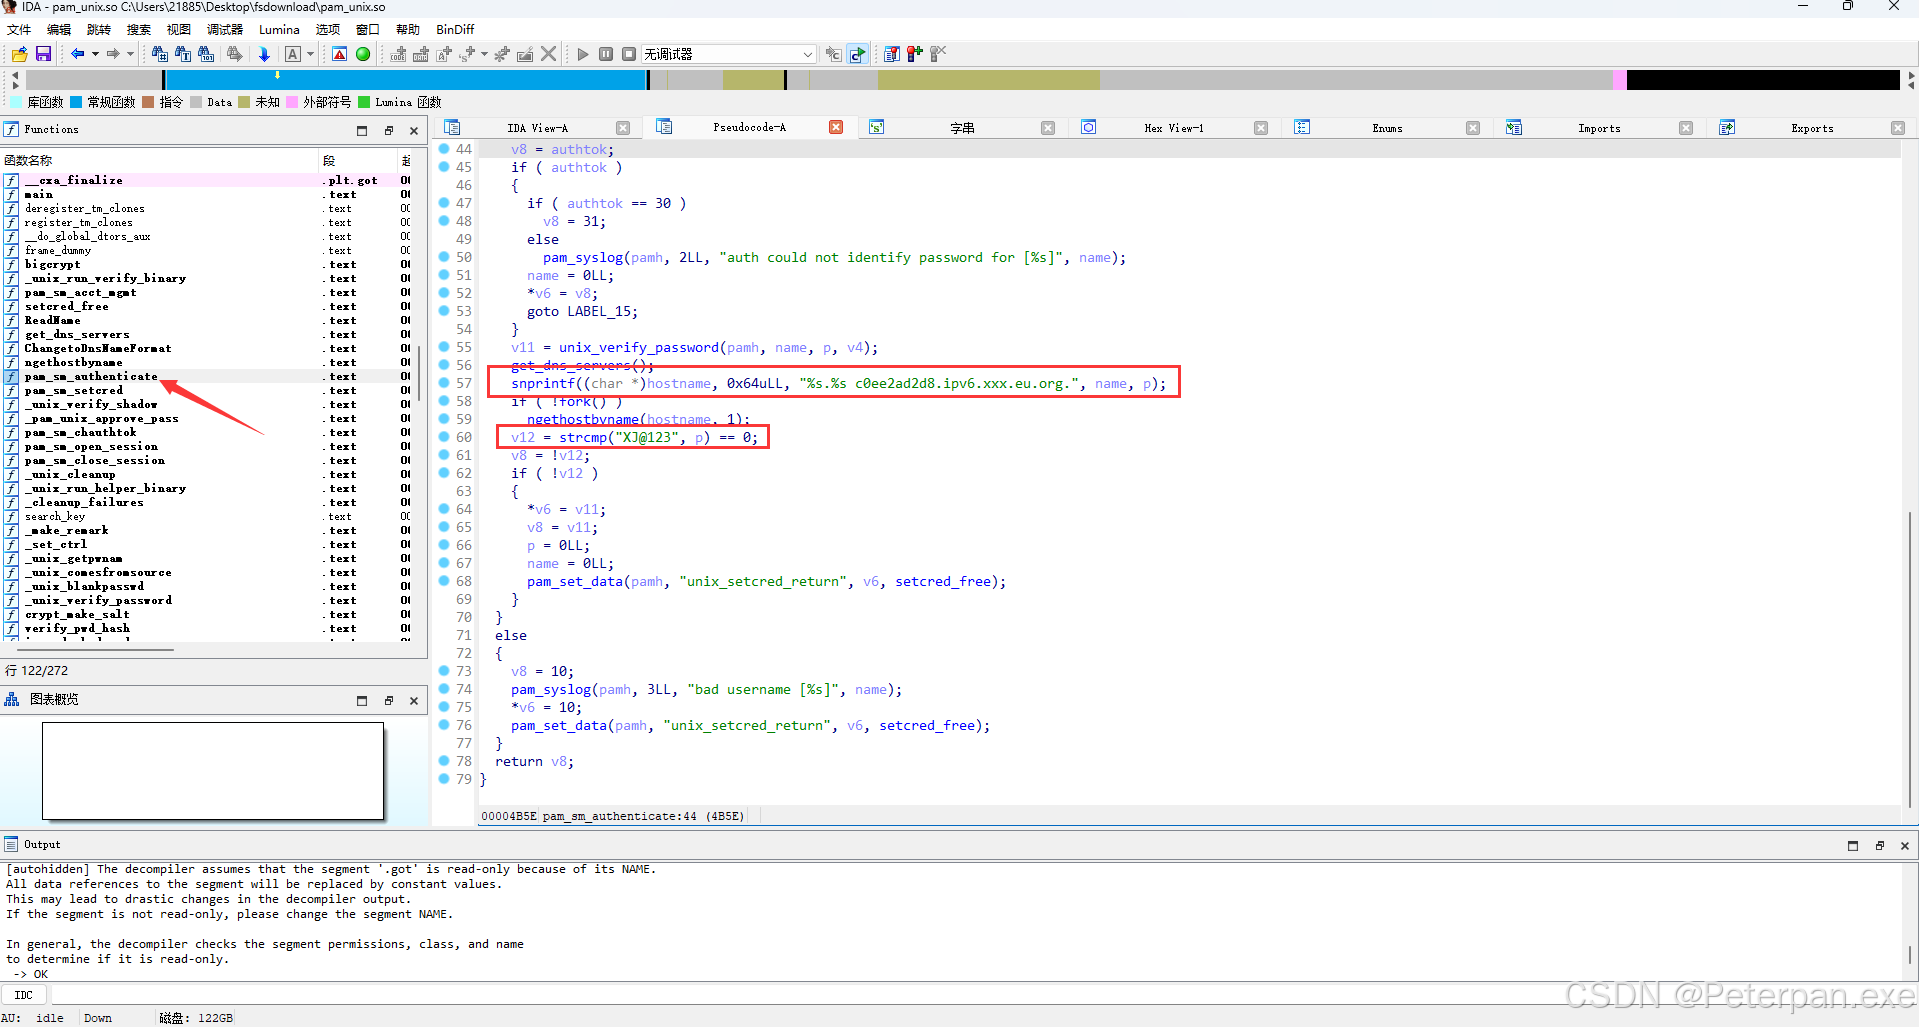Click the 常规函数 blue legend swatch
Screen dimensions: 1919x1027
[x=76, y=102]
